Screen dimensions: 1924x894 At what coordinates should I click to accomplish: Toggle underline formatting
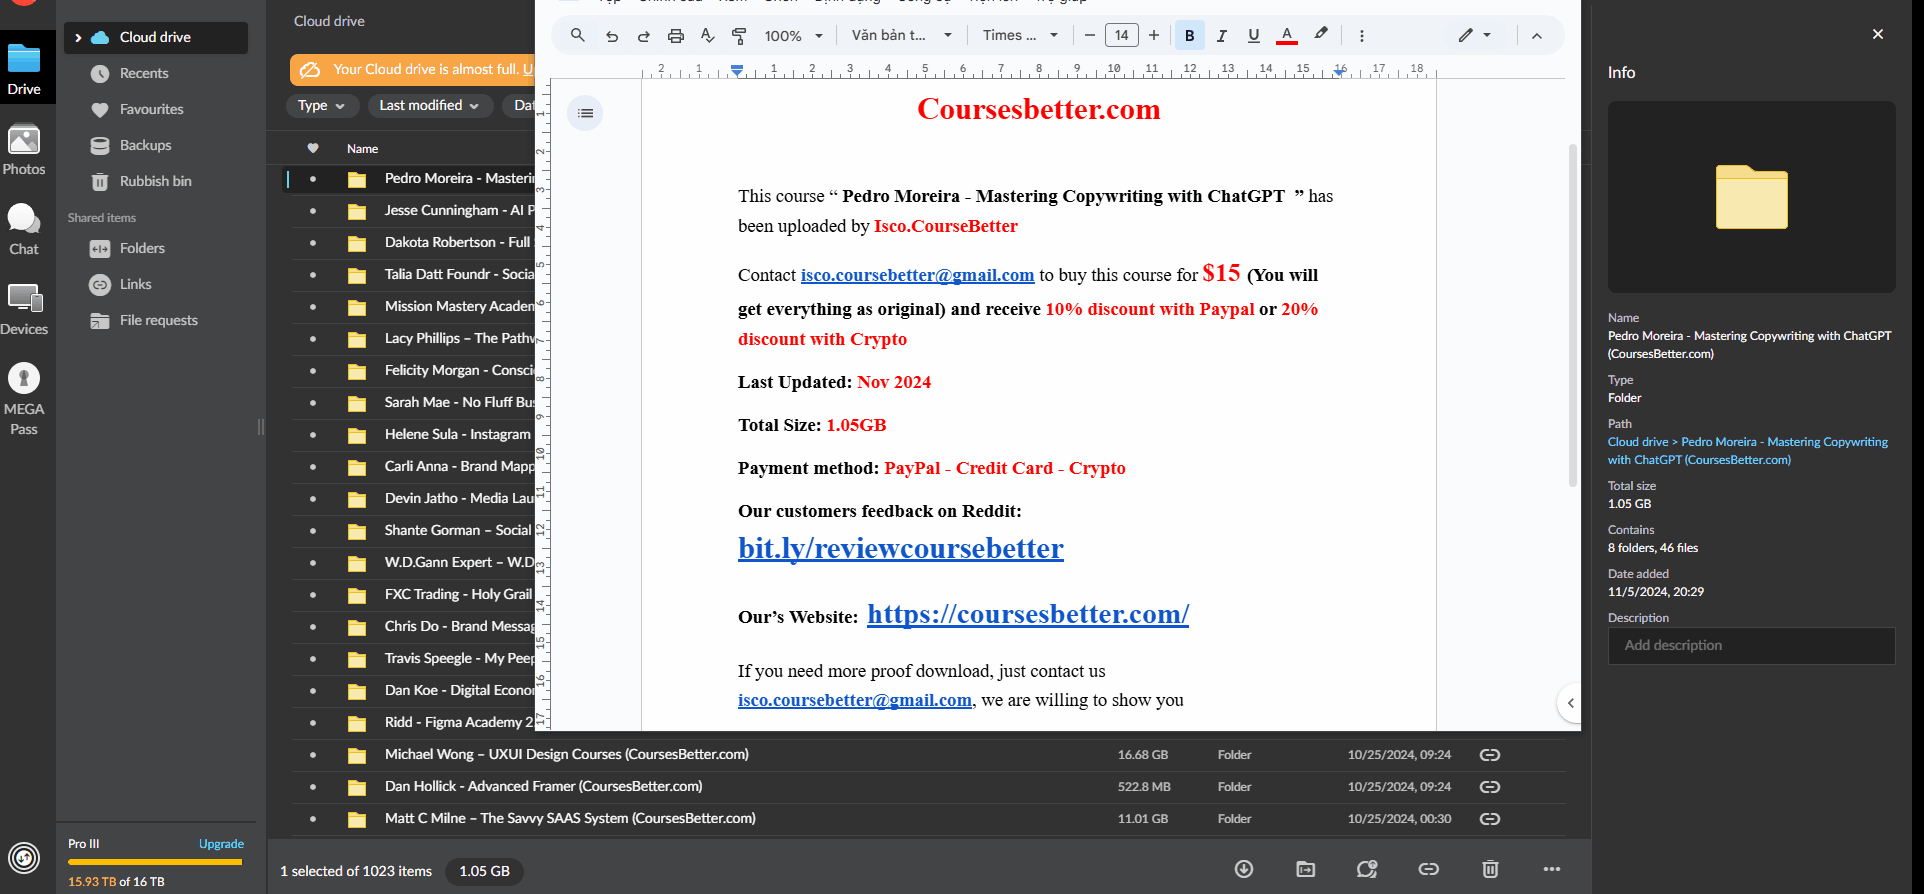(1253, 36)
